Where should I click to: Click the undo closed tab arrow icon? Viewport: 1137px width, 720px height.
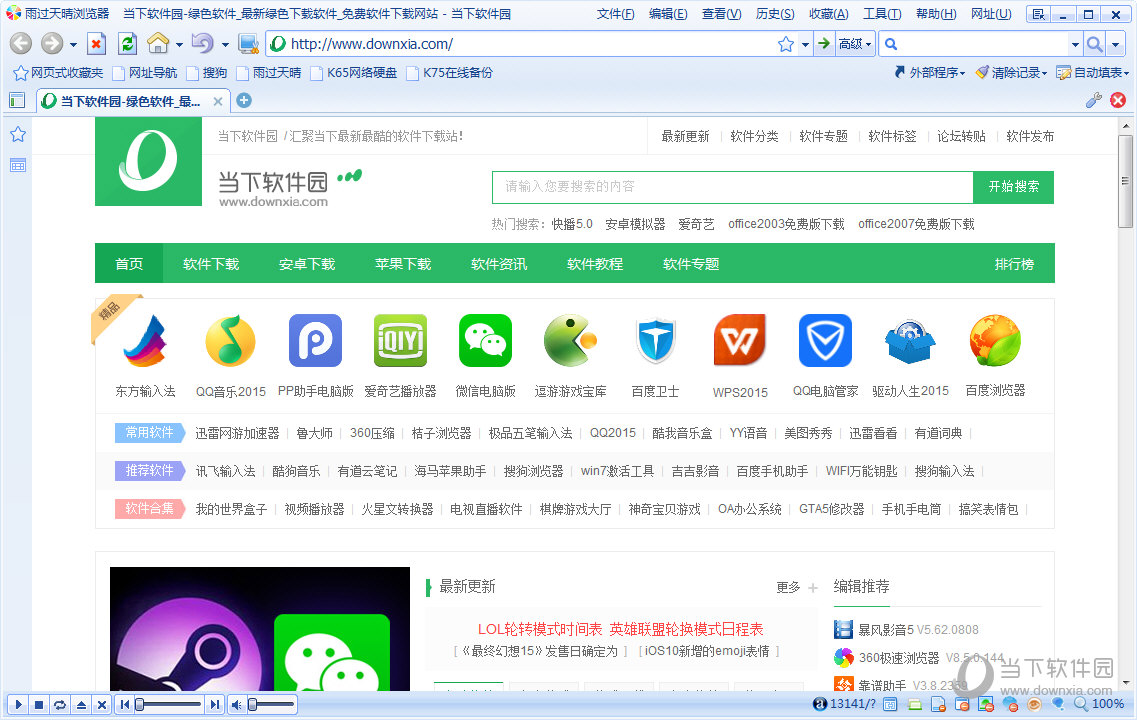tap(202, 44)
